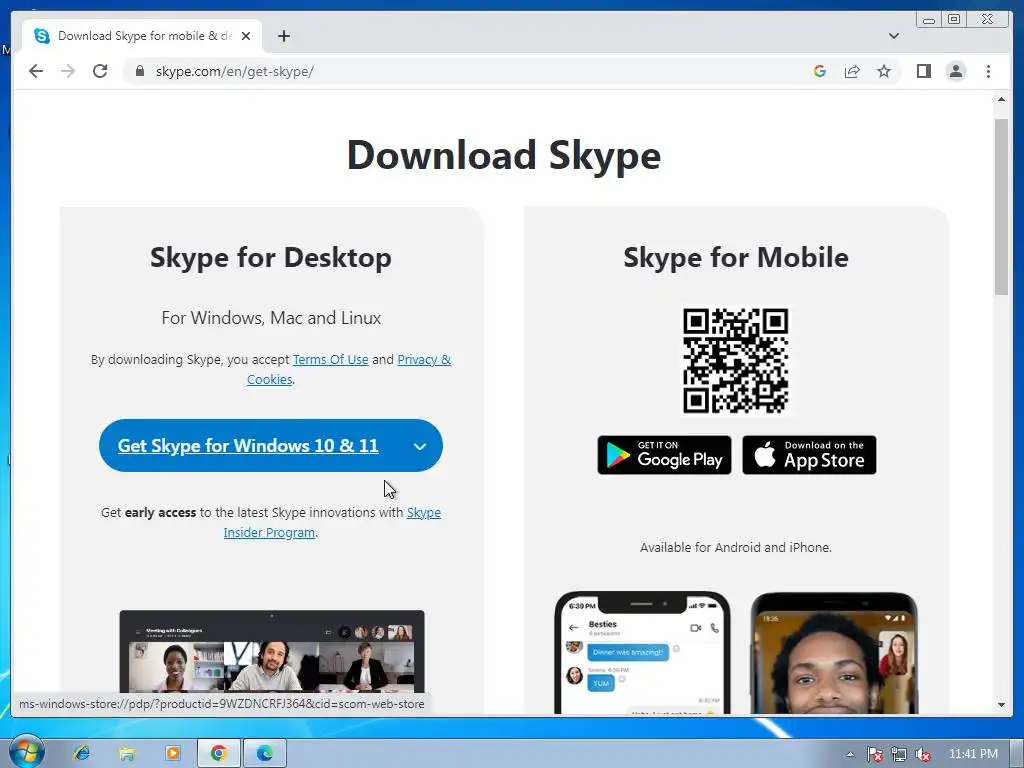Open Action Center flag tray icon
1024x768 pixels.
[874, 754]
